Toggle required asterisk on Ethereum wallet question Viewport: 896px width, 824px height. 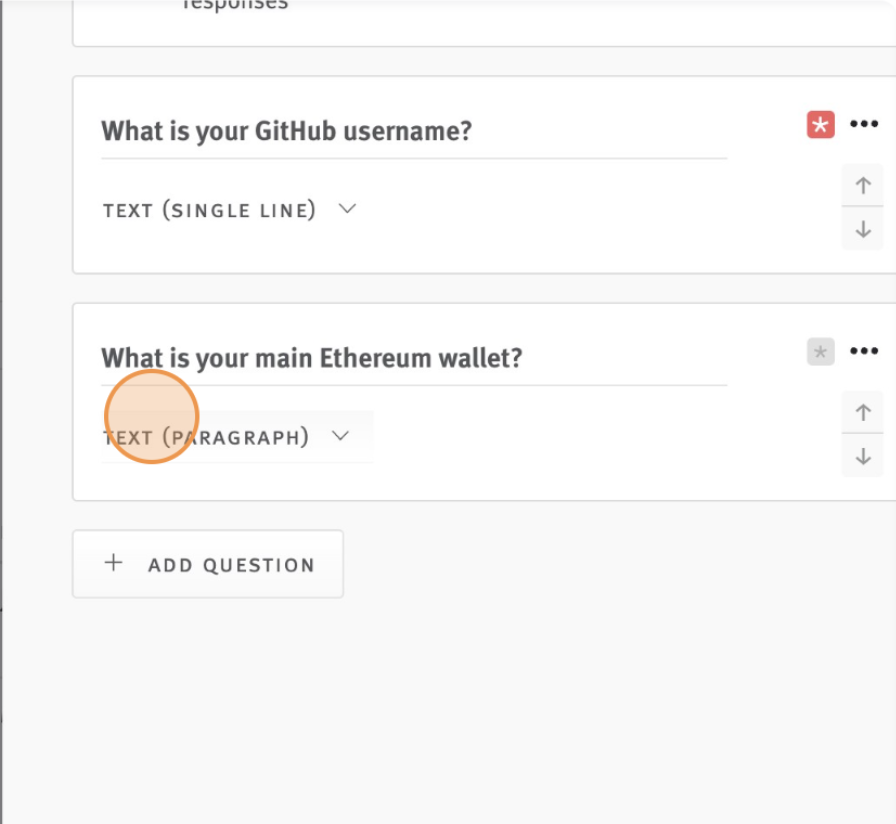[x=821, y=351]
